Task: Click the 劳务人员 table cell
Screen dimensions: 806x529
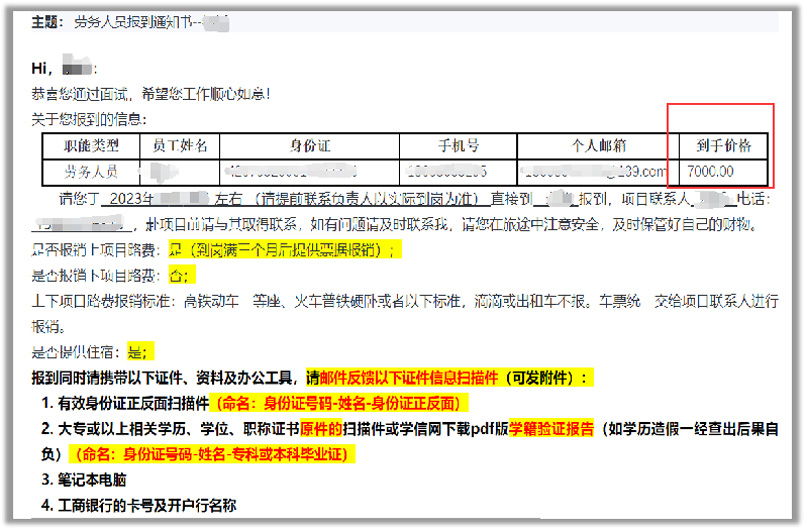Action: click(91, 172)
